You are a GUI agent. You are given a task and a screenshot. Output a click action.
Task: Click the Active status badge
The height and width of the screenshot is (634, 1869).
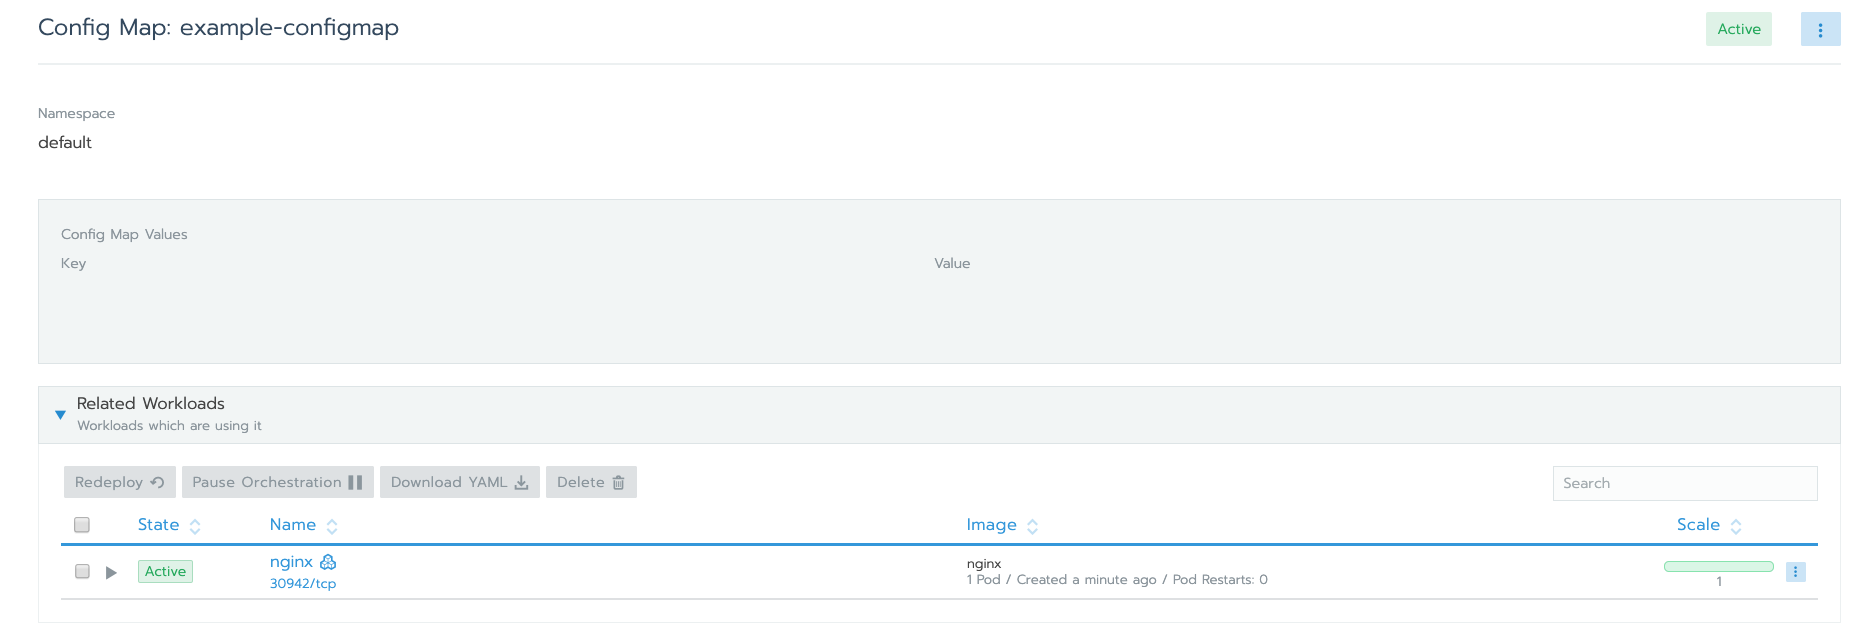(x=1739, y=29)
